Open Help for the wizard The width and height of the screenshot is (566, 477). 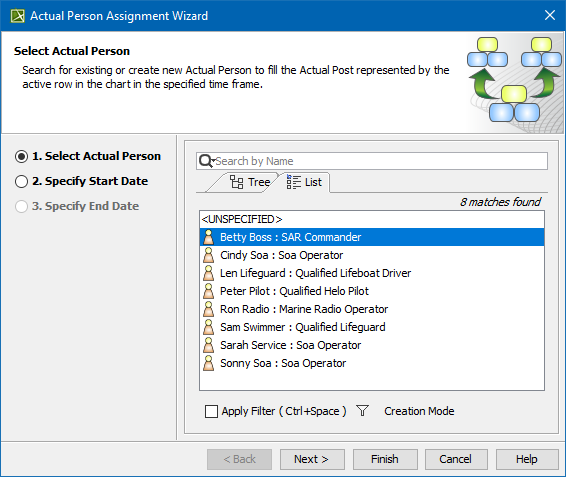pos(527,459)
